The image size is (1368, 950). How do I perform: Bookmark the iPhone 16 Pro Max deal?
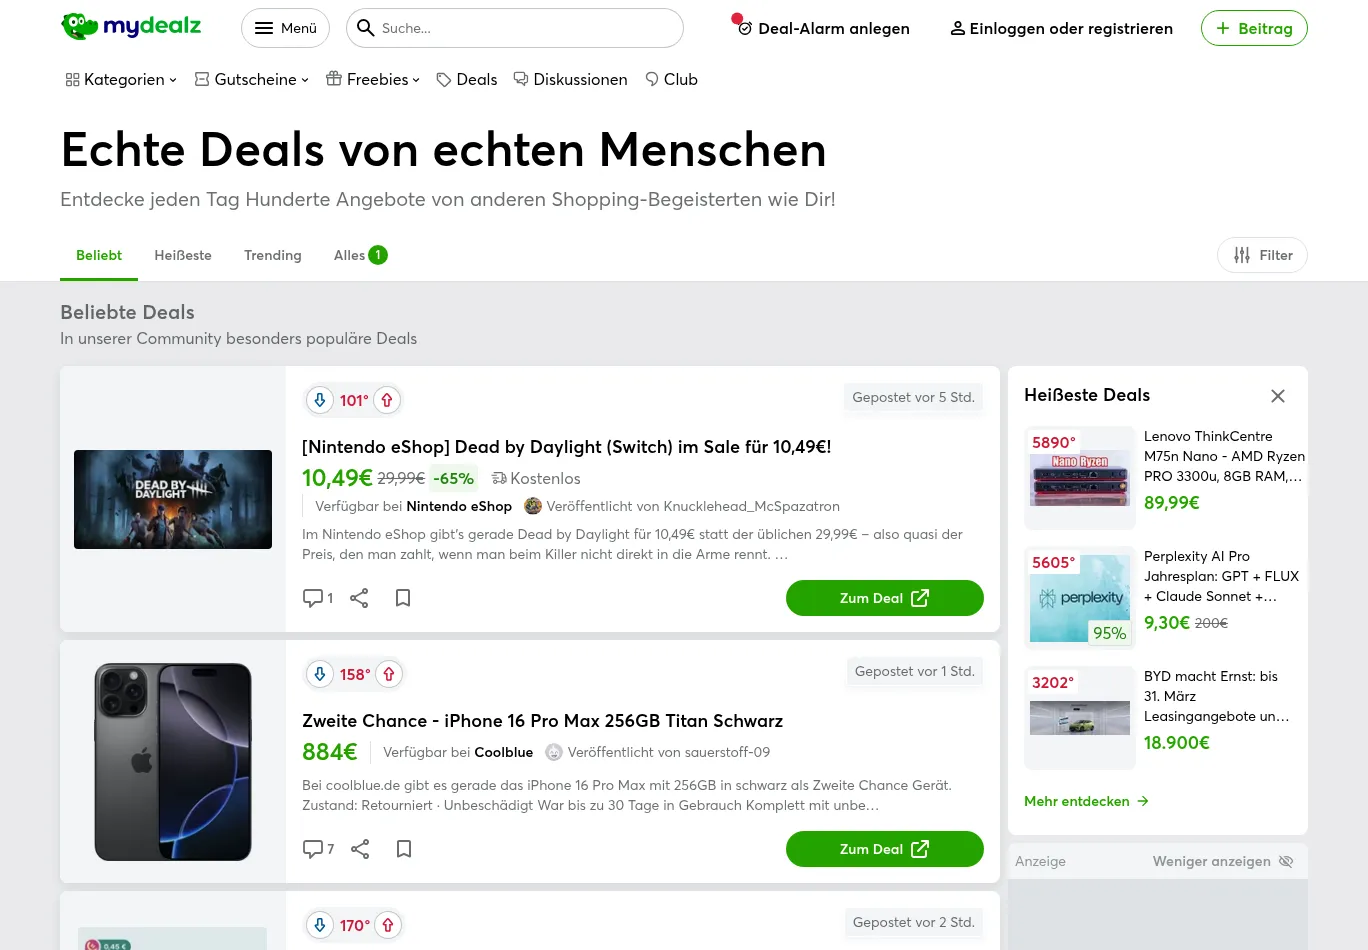404,849
